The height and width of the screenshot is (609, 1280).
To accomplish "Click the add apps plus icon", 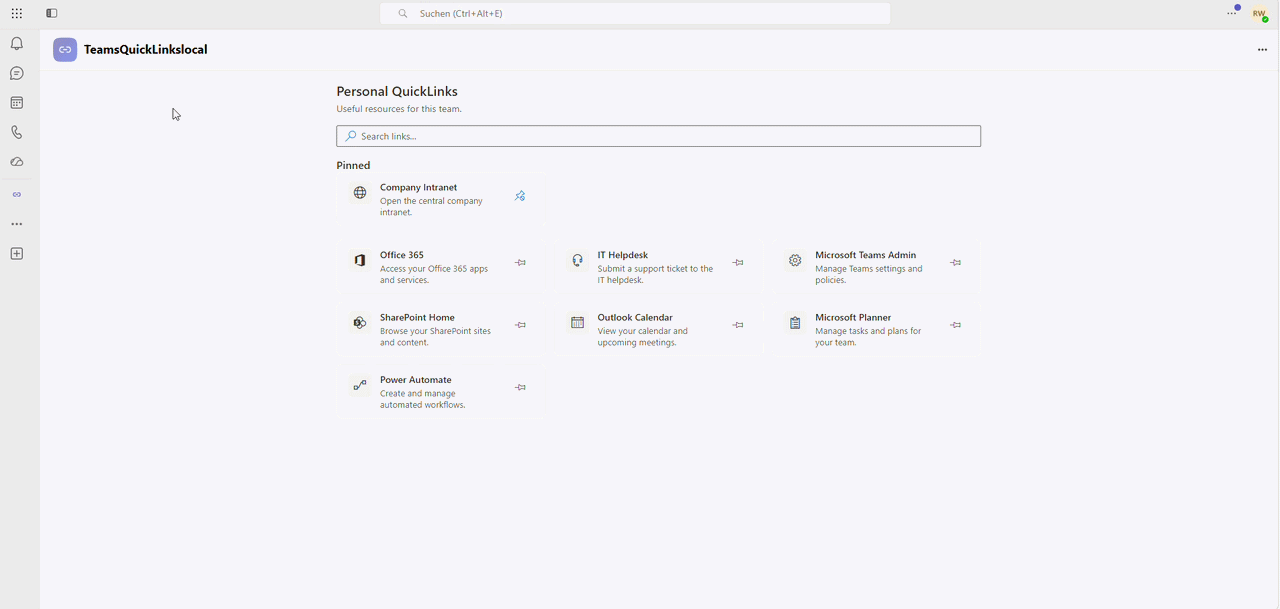I will [x=17, y=254].
